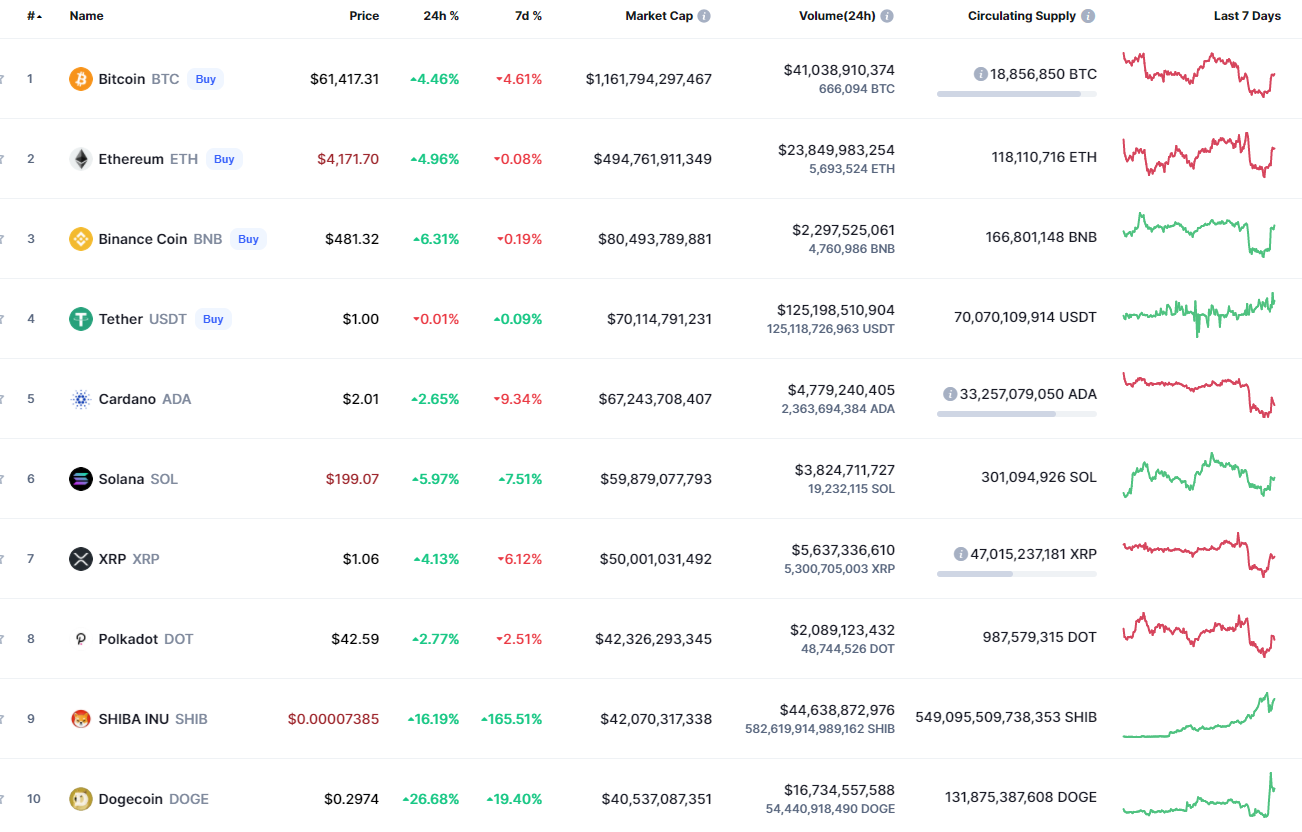This screenshot has width=1302, height=832.
Task: Open Dogecoin's 7-day sparkline chart
Action: pyautogui.click(x=1198, y=794)
